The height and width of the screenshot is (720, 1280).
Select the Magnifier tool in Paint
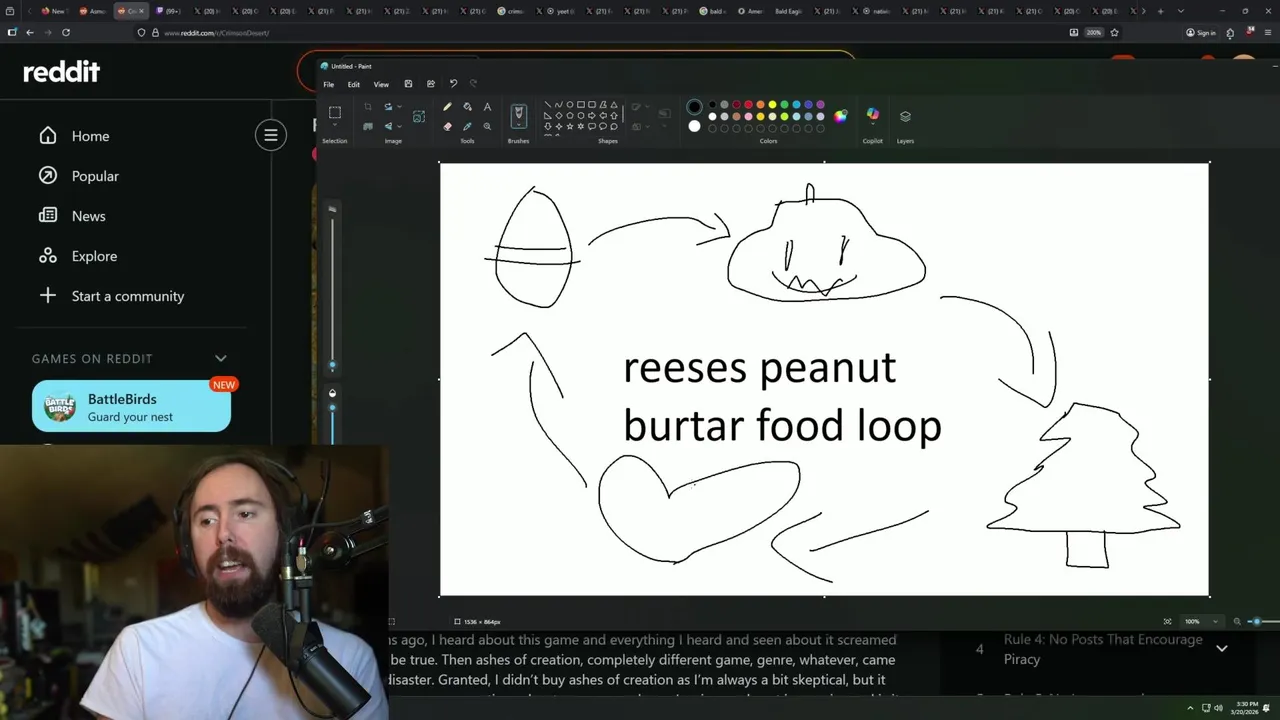(x=487, y=126)
